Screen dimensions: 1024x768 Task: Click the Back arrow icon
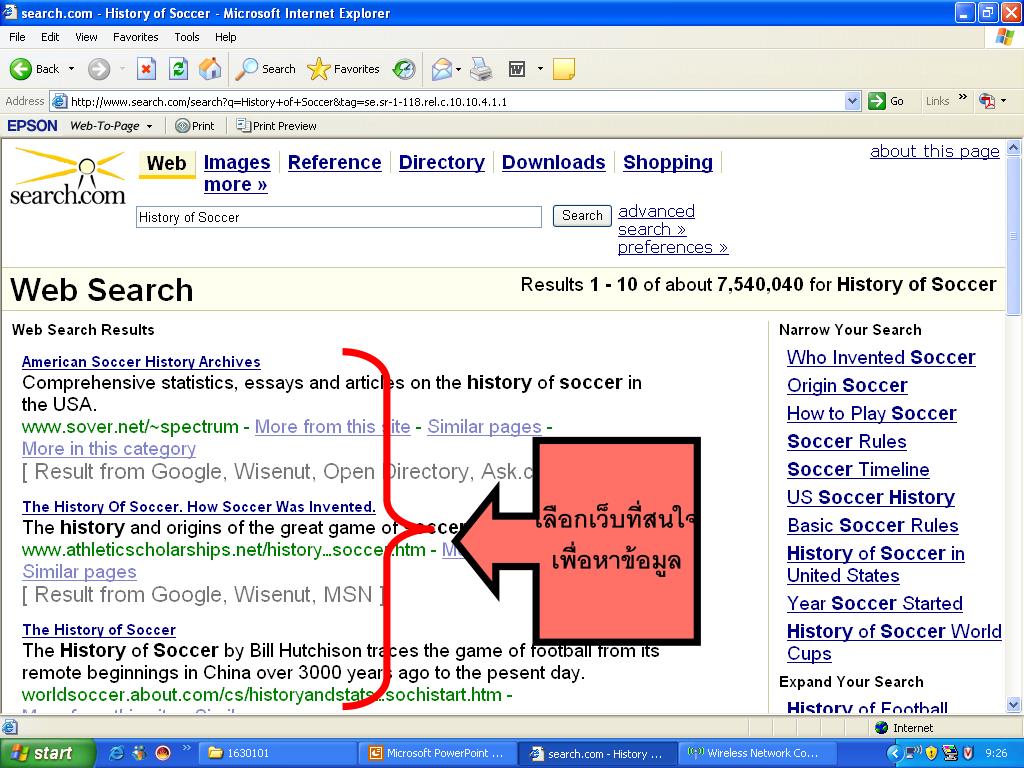pyautogui.click(x=20, y=69)
